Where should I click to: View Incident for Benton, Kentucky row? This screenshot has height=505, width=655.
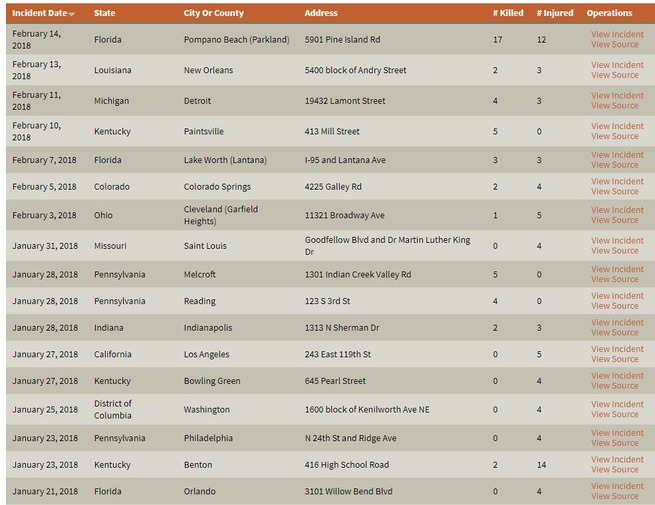pos(617,459)
